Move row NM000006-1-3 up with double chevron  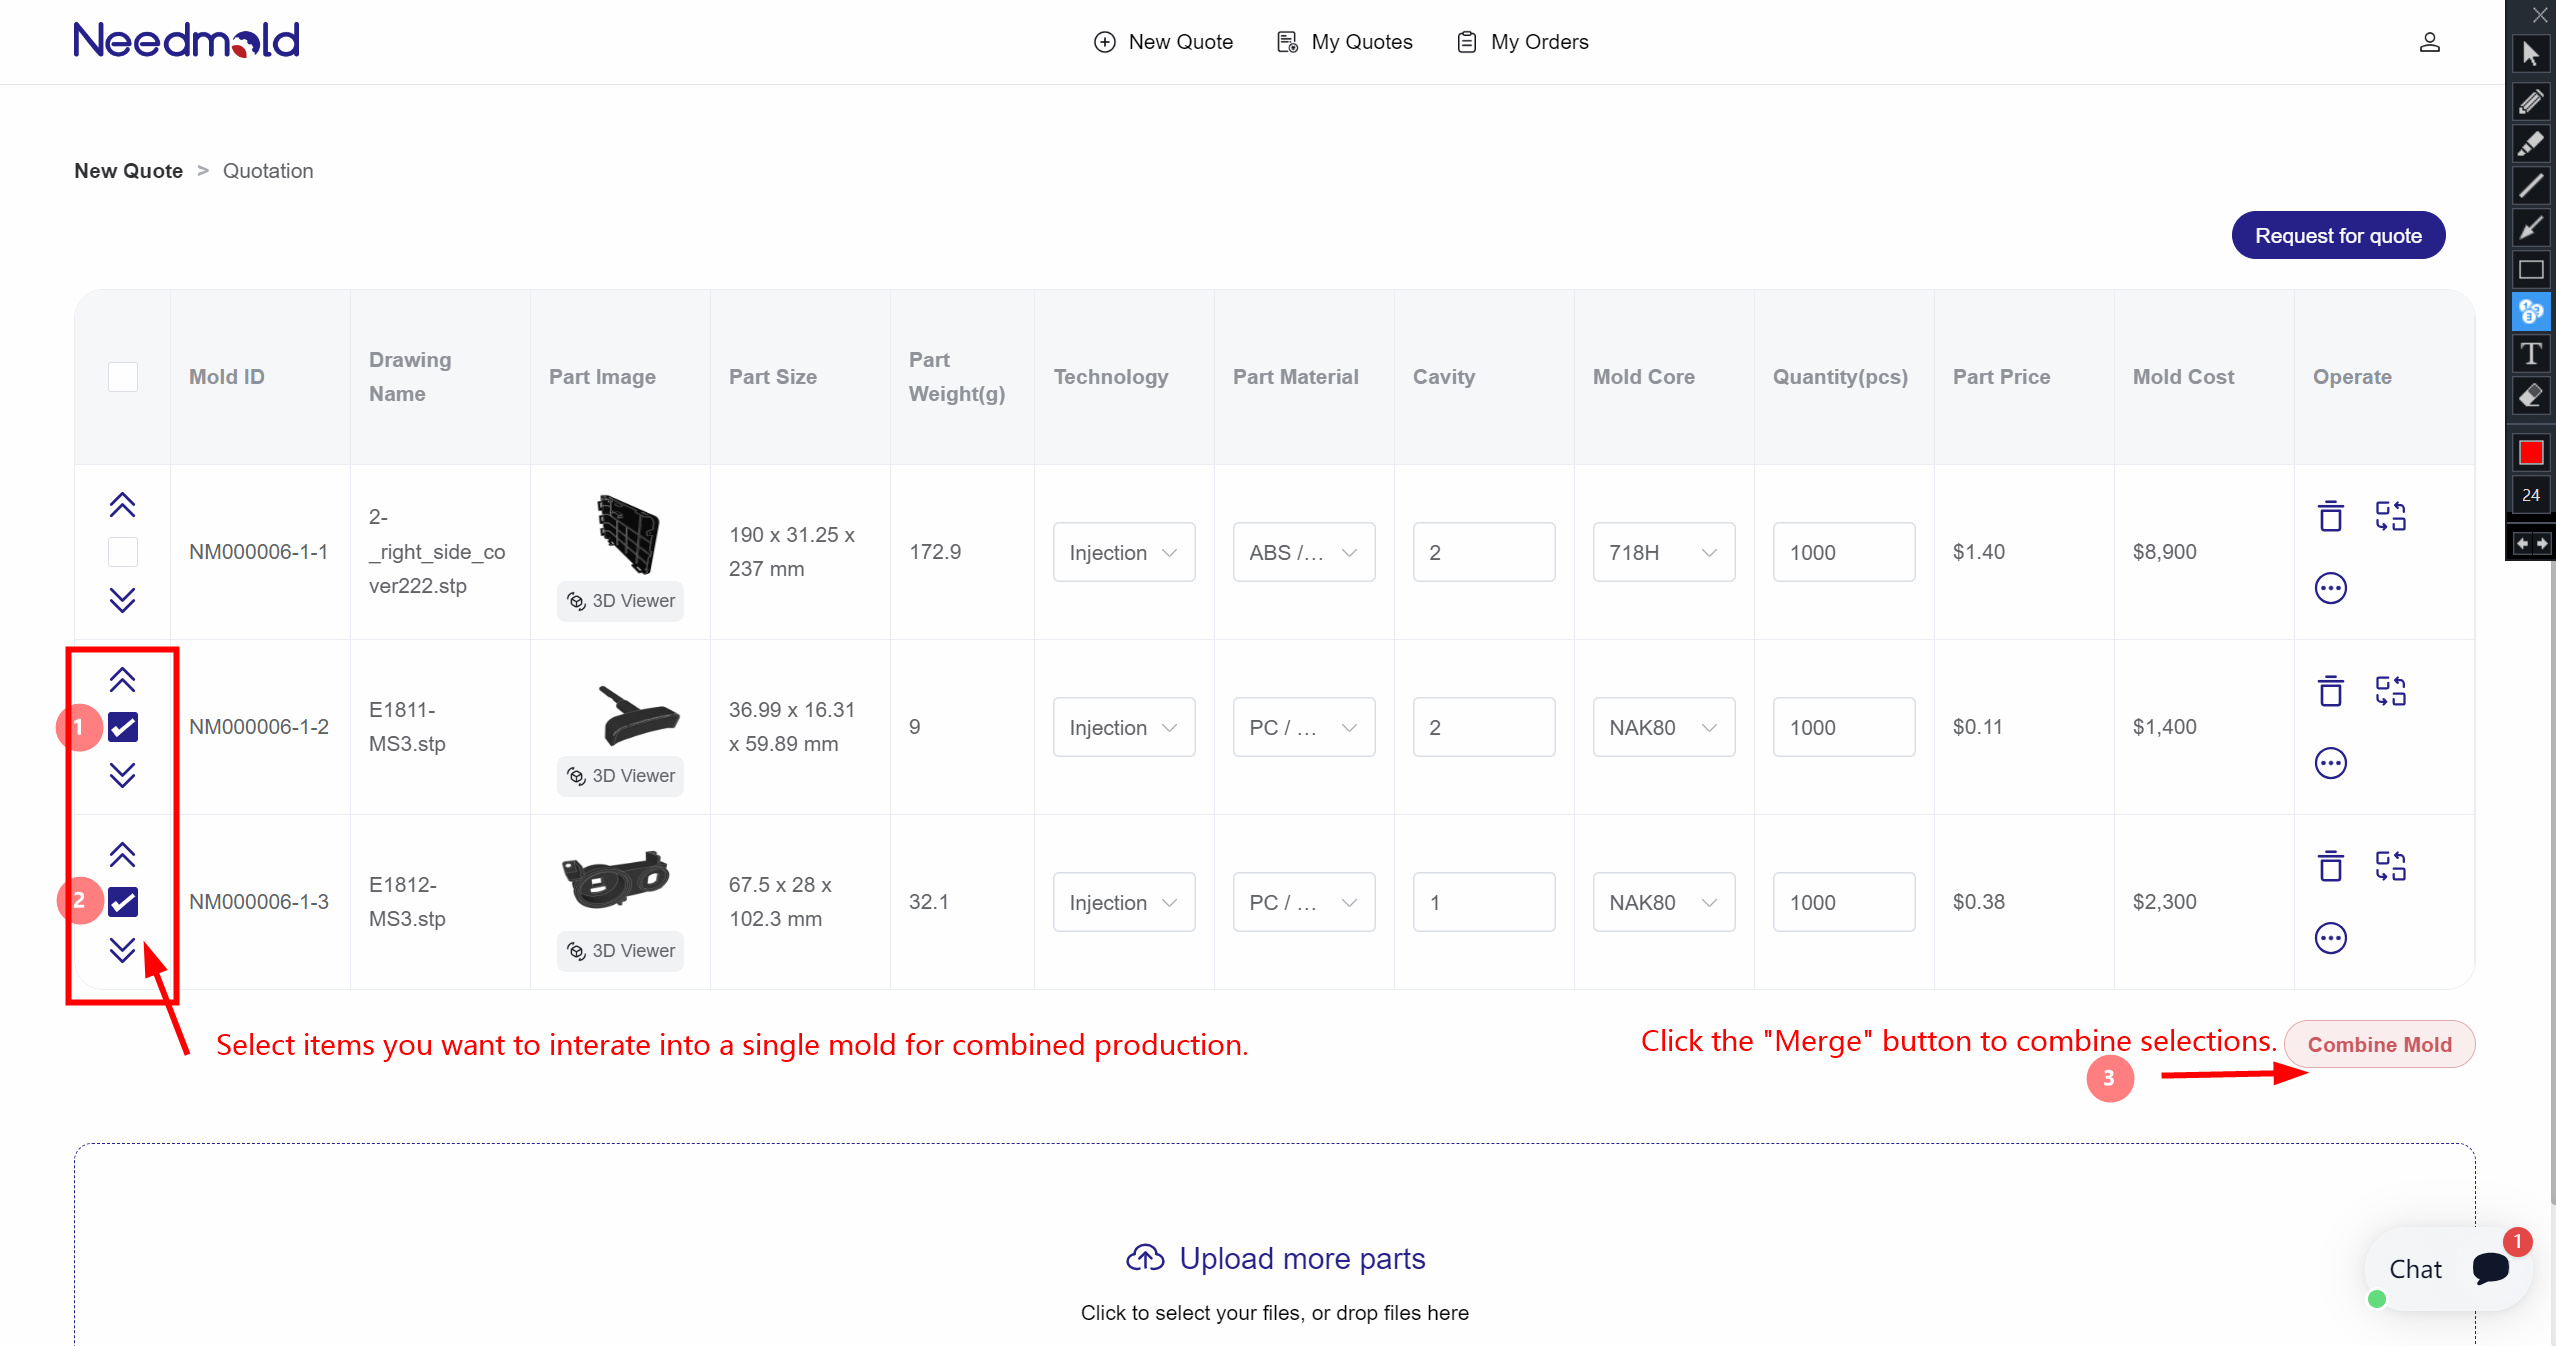click(122, 855)
